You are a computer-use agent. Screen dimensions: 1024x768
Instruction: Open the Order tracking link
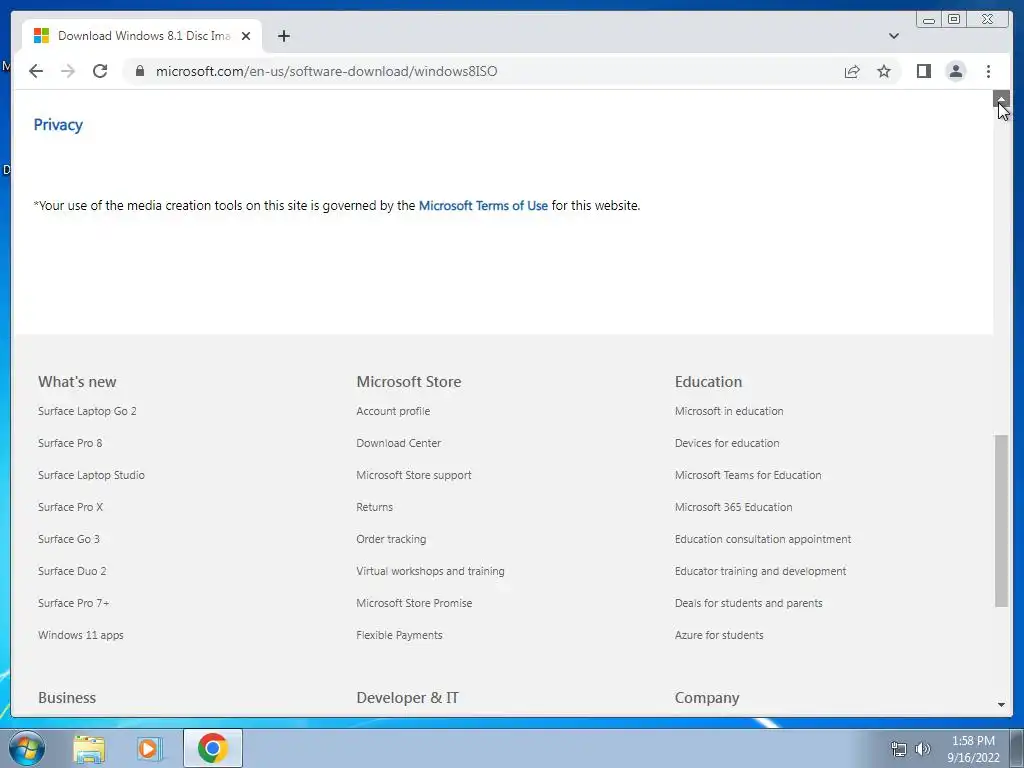click(391, 539)
